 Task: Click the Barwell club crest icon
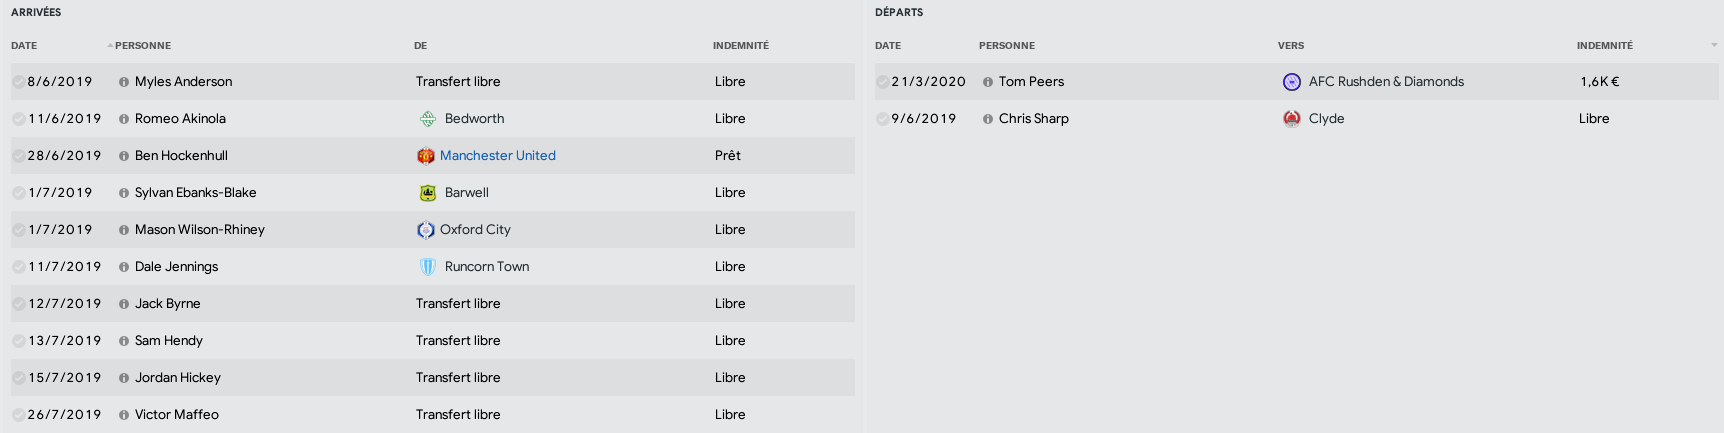[x=428, y=193]
